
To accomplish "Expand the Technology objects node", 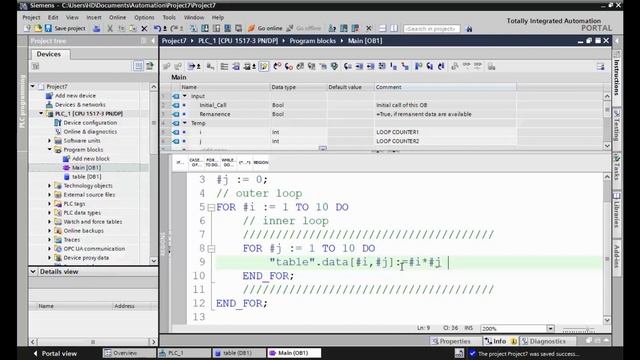I will click(x=50, y=186).
